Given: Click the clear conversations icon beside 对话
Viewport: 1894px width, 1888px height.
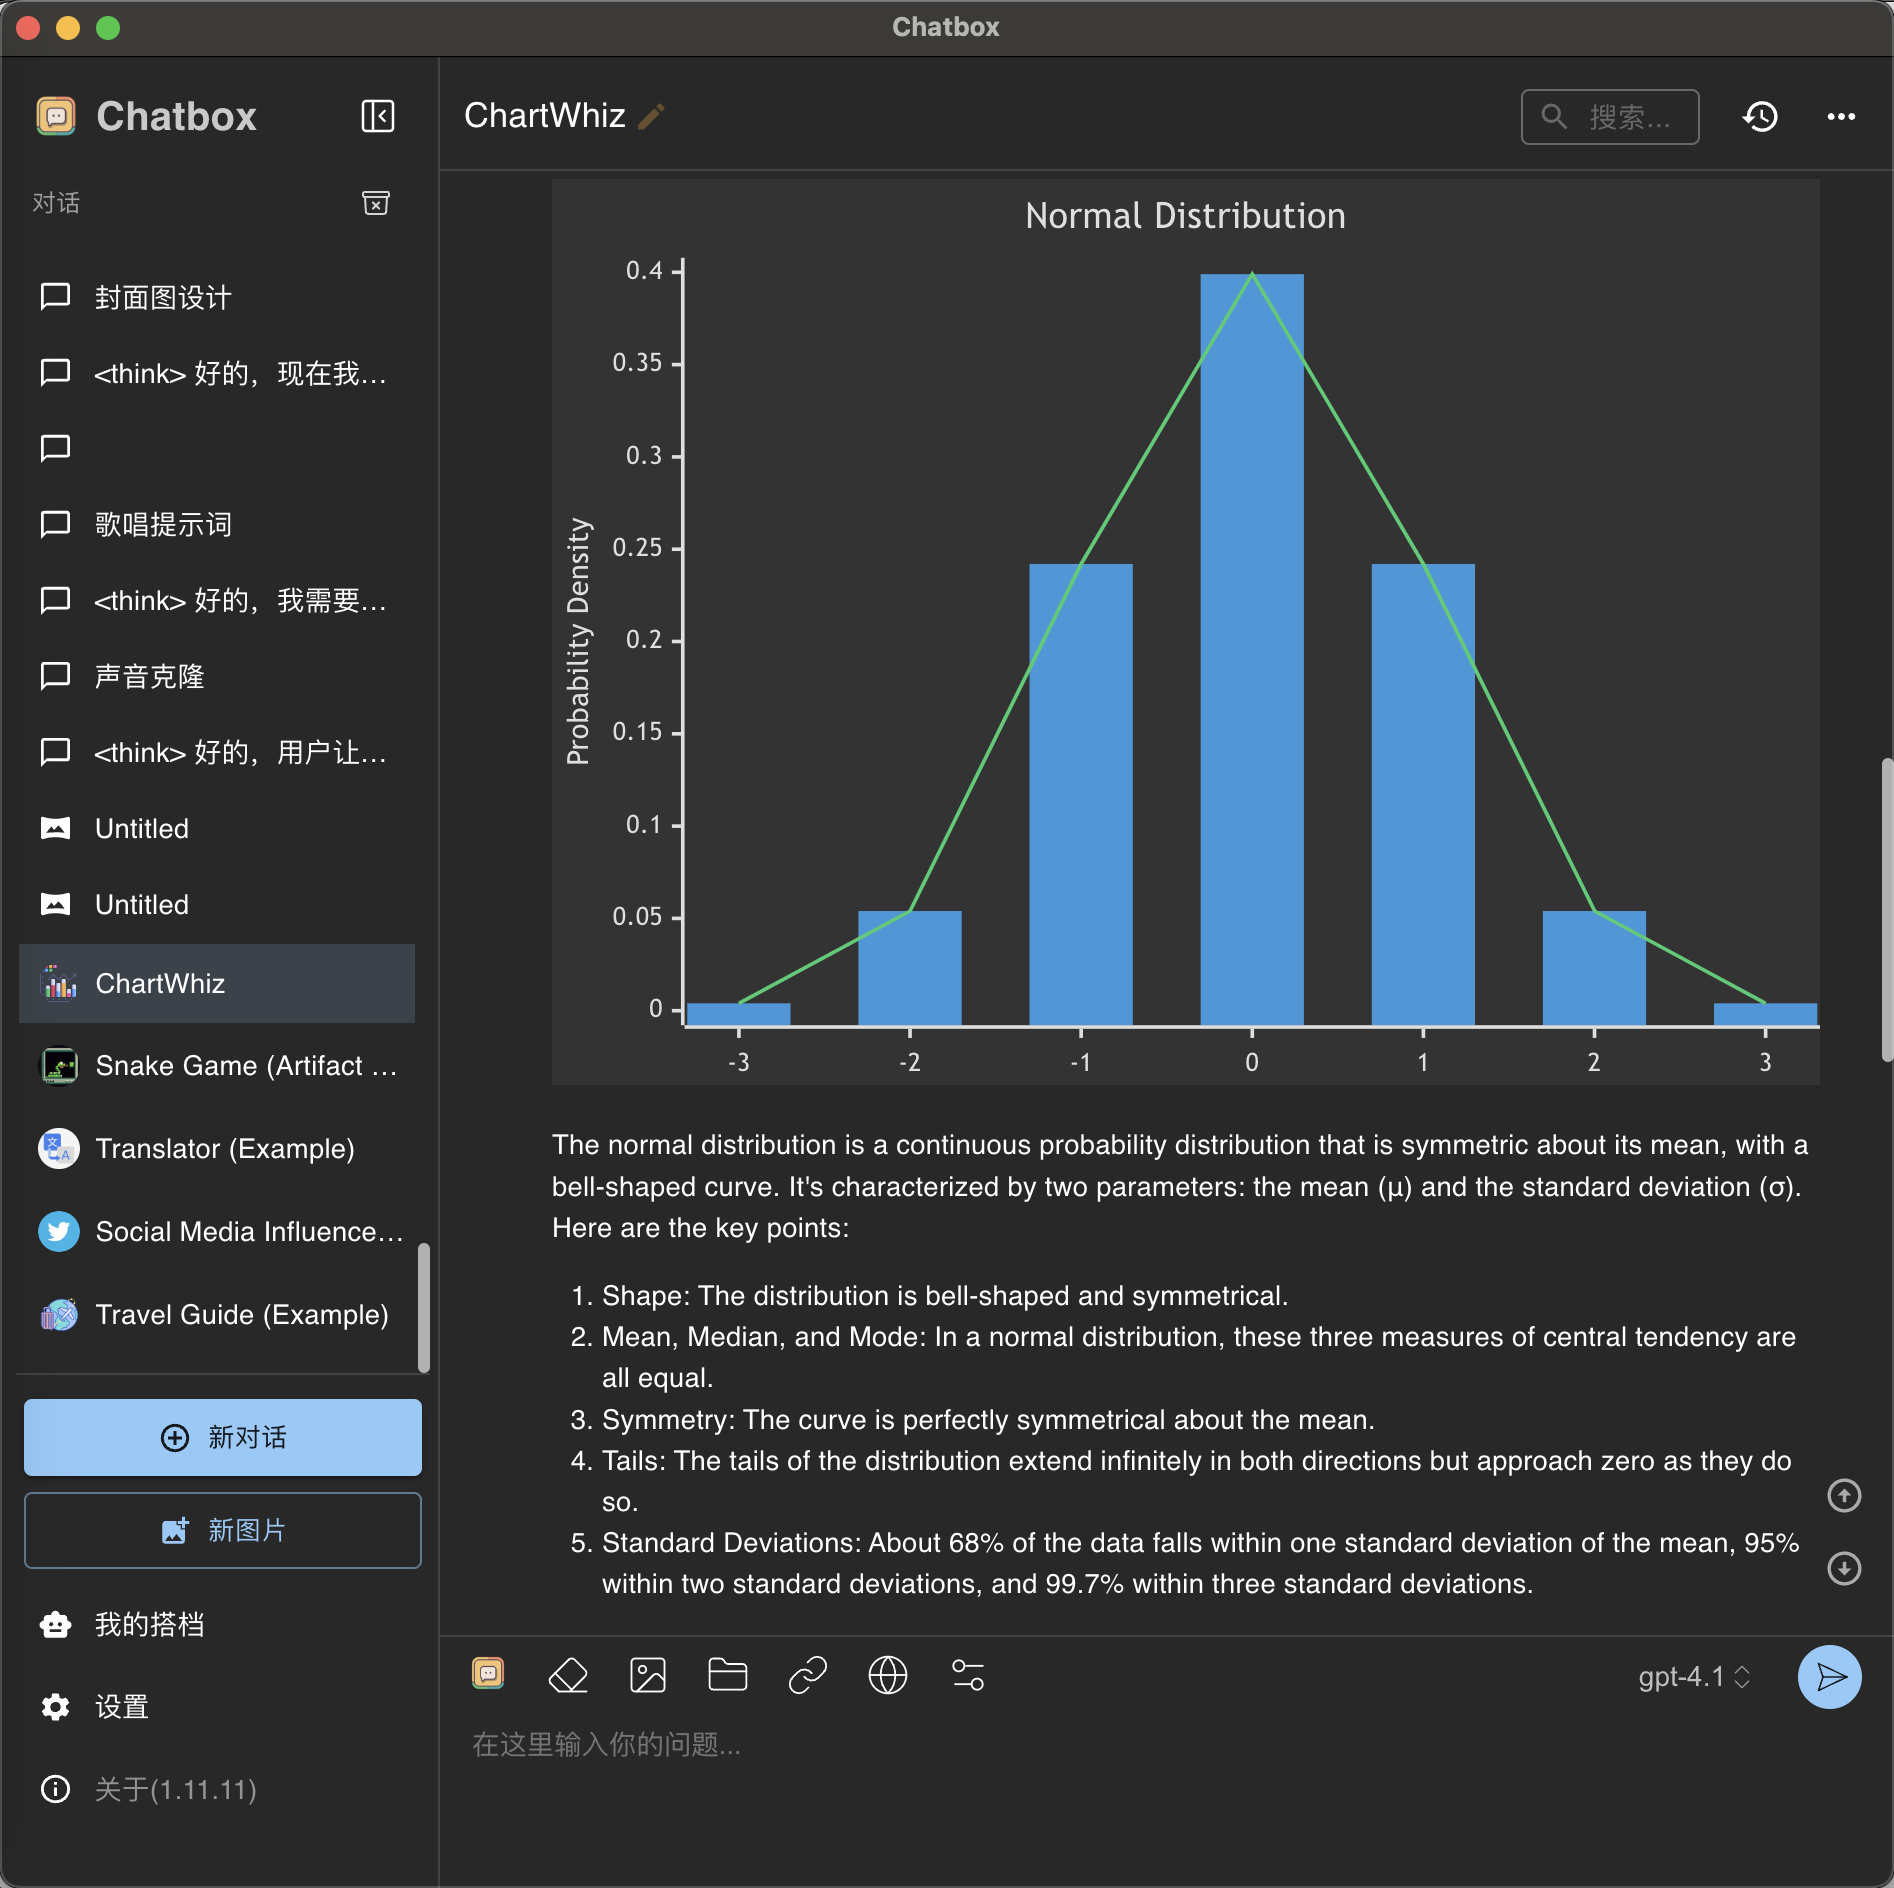Looking at the screenshot, I should coord(375,203).
